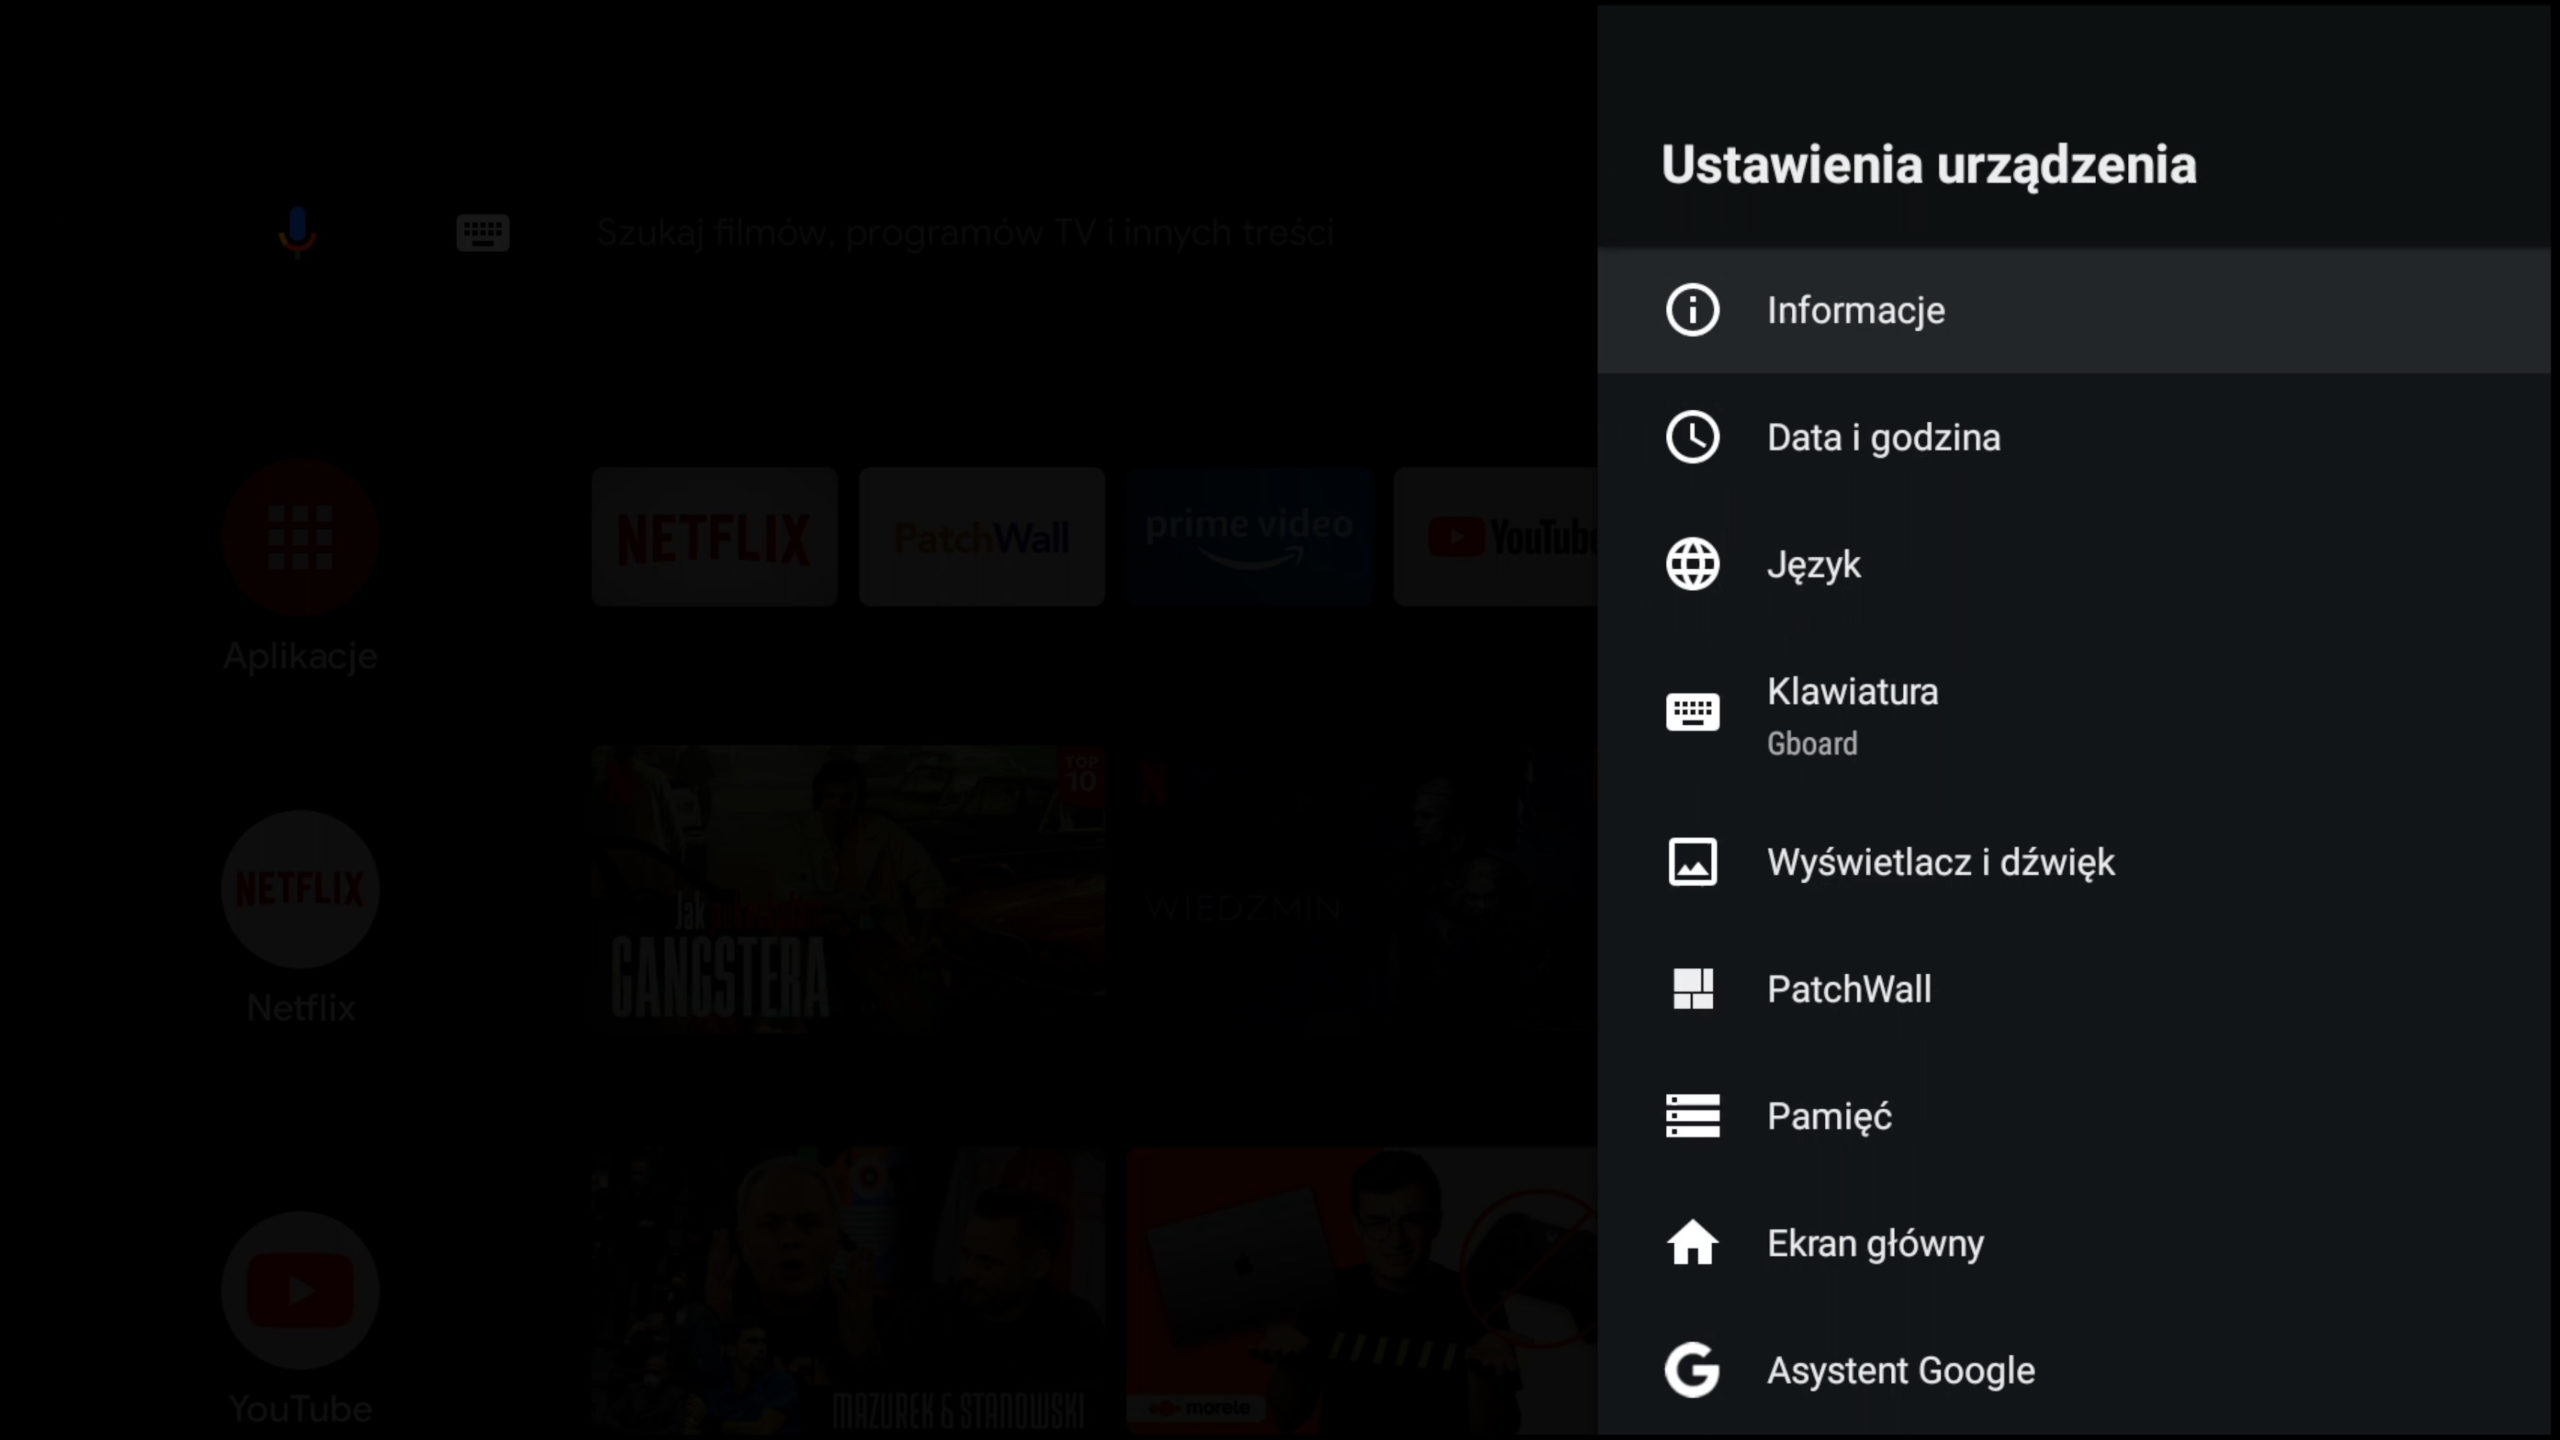Open the Informacje menu entry
Image resolution: width=2560 pixels, height=1440 pixels.
(x=2074, y=311)
